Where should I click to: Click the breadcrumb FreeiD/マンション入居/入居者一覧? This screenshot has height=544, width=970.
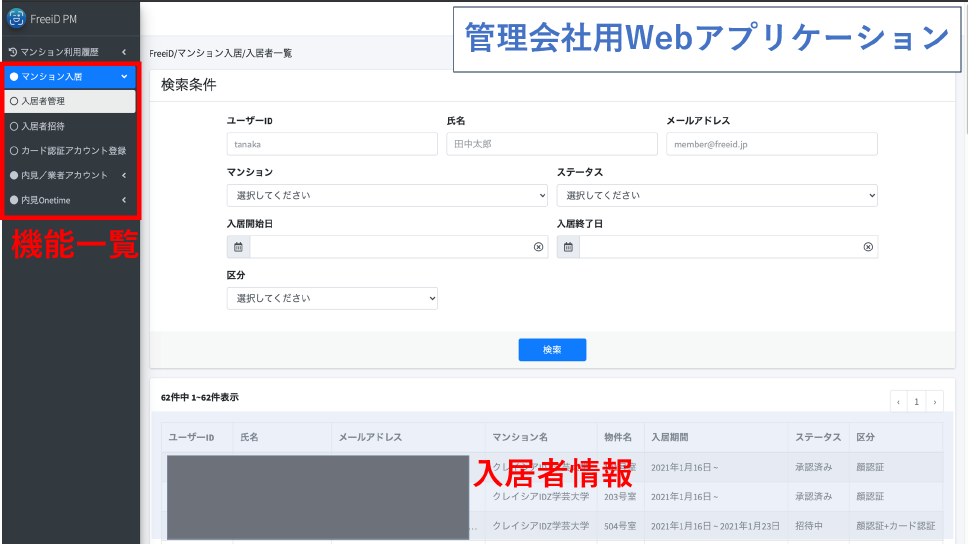[x=221, y=54]
